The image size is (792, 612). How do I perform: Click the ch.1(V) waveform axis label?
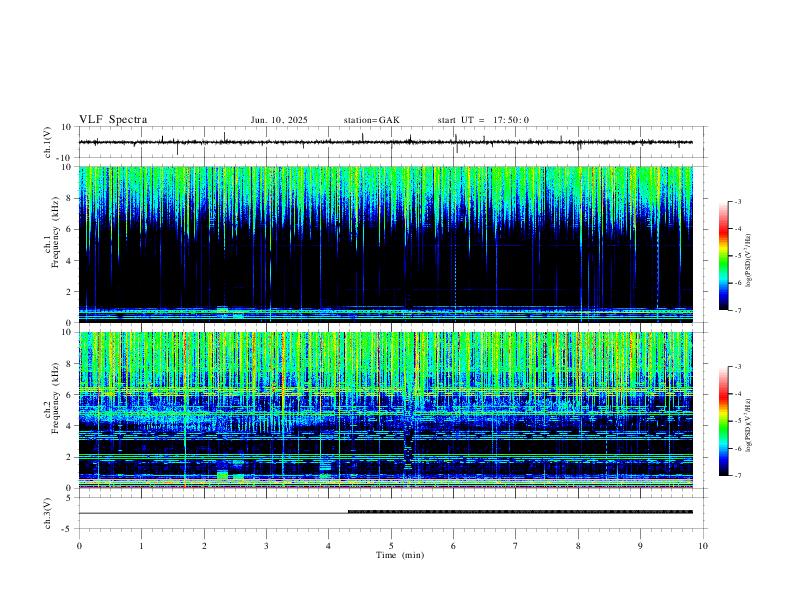(x=48, y=142)
